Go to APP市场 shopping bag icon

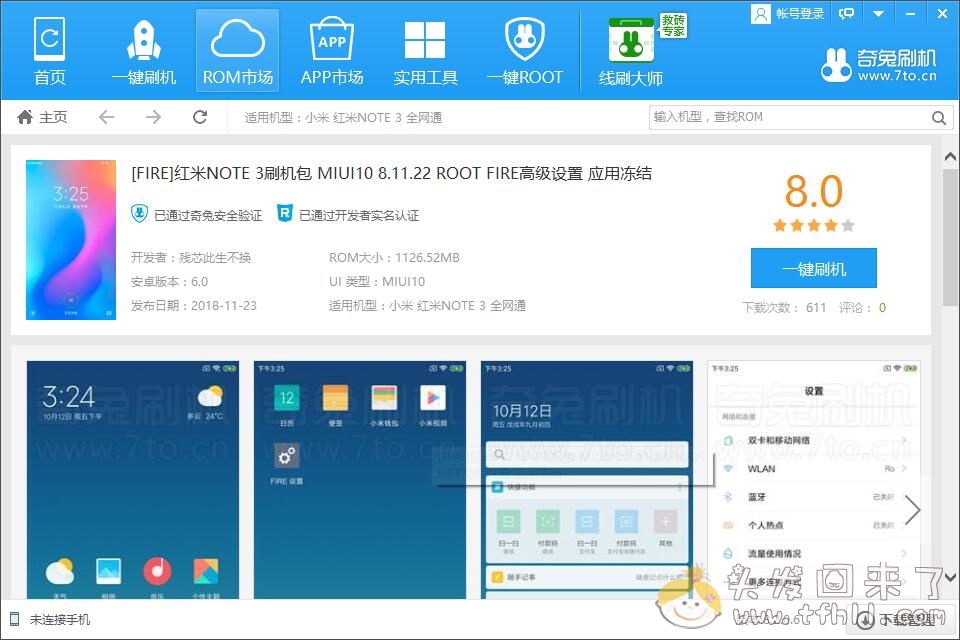click(332, 51)
